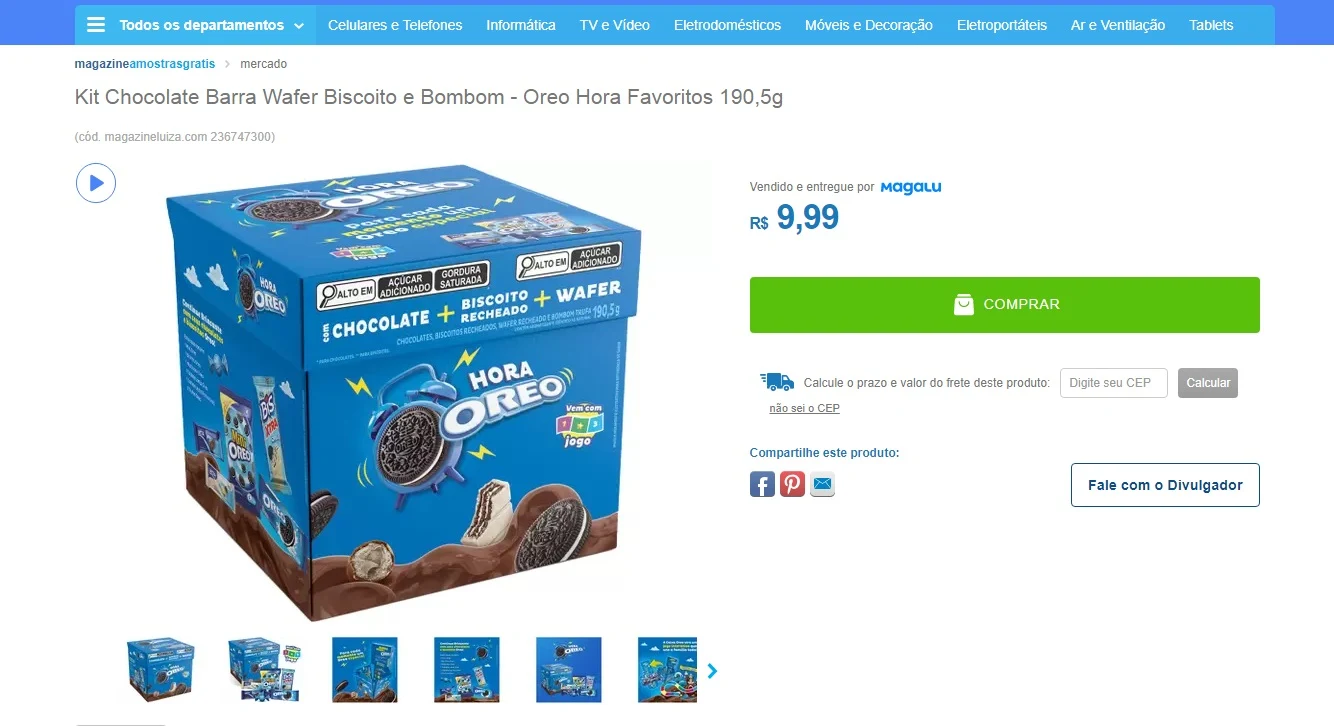1334x726 pixels.
Task: Click the green COMPRAR button
Action: click(1005, 305)
